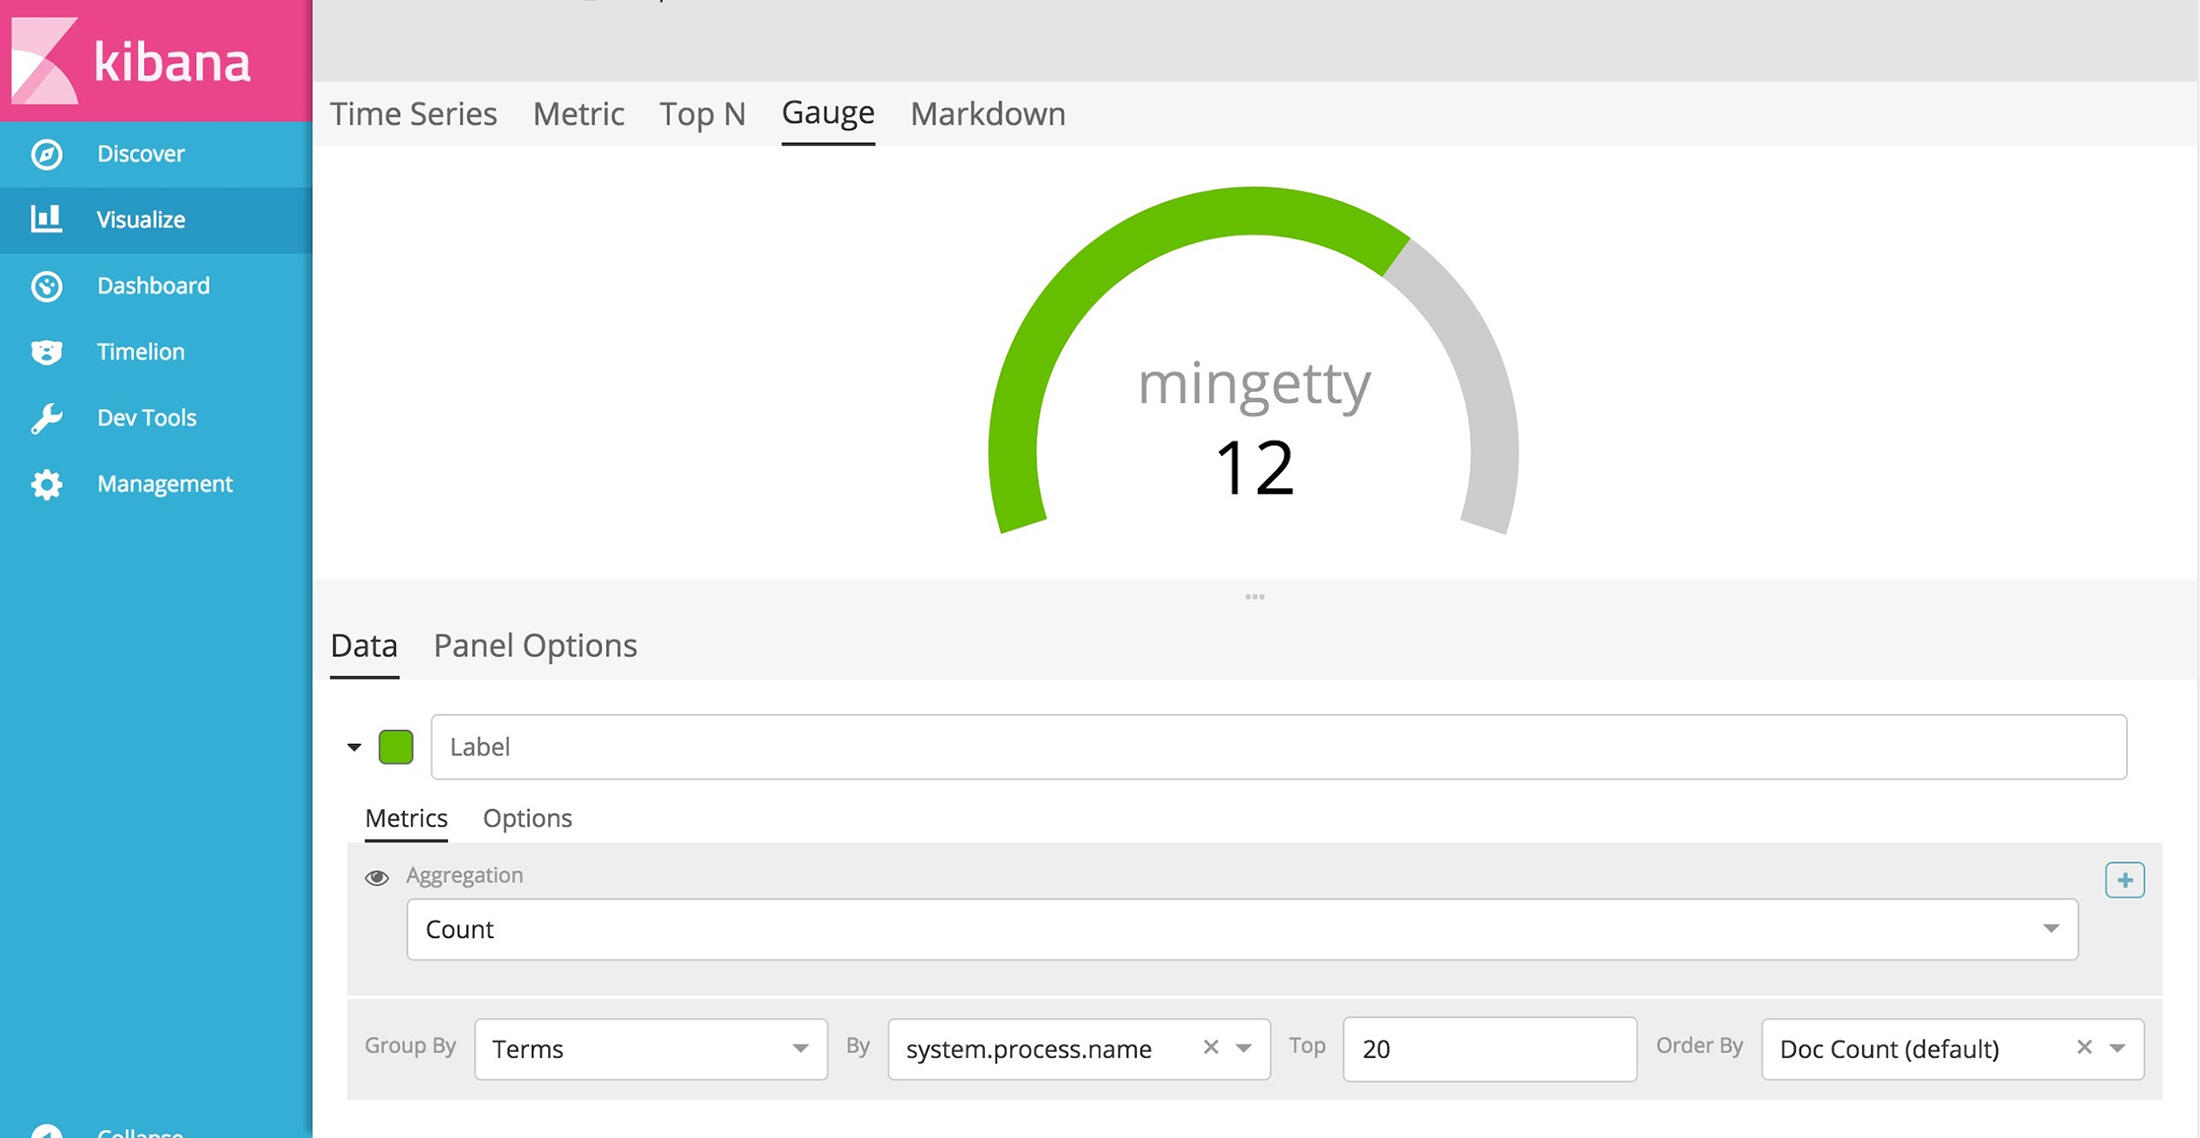Open the series Options tab
Viewport: 2200px width, 1138px height.
527,818
